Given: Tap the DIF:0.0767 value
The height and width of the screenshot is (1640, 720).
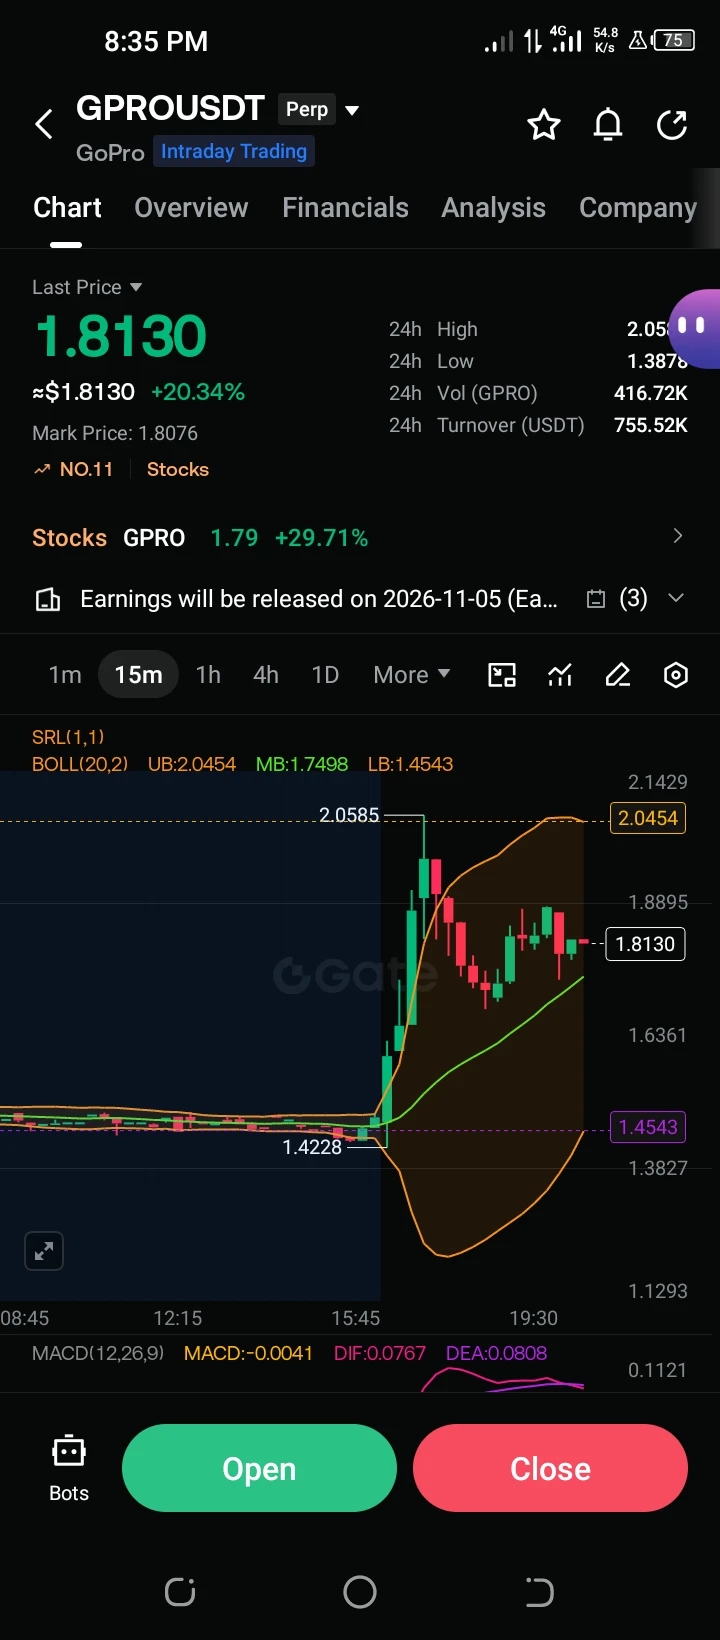Looking at the screenshot, I should click(x=380, y=1353).
